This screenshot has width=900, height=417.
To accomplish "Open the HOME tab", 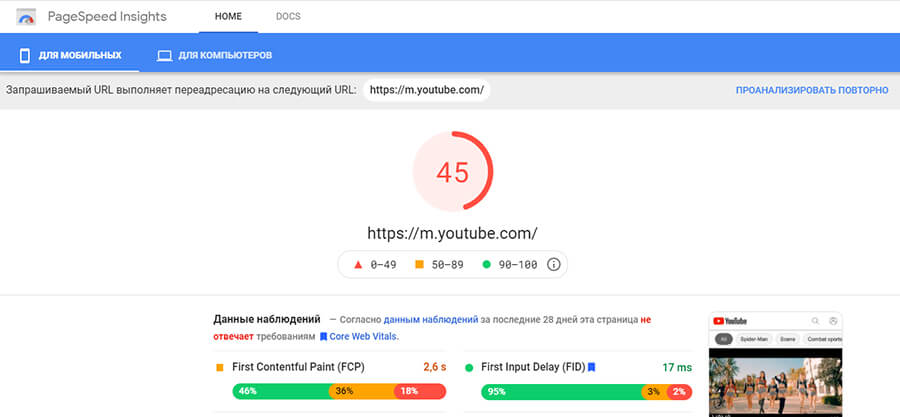I will click(228, 17).
